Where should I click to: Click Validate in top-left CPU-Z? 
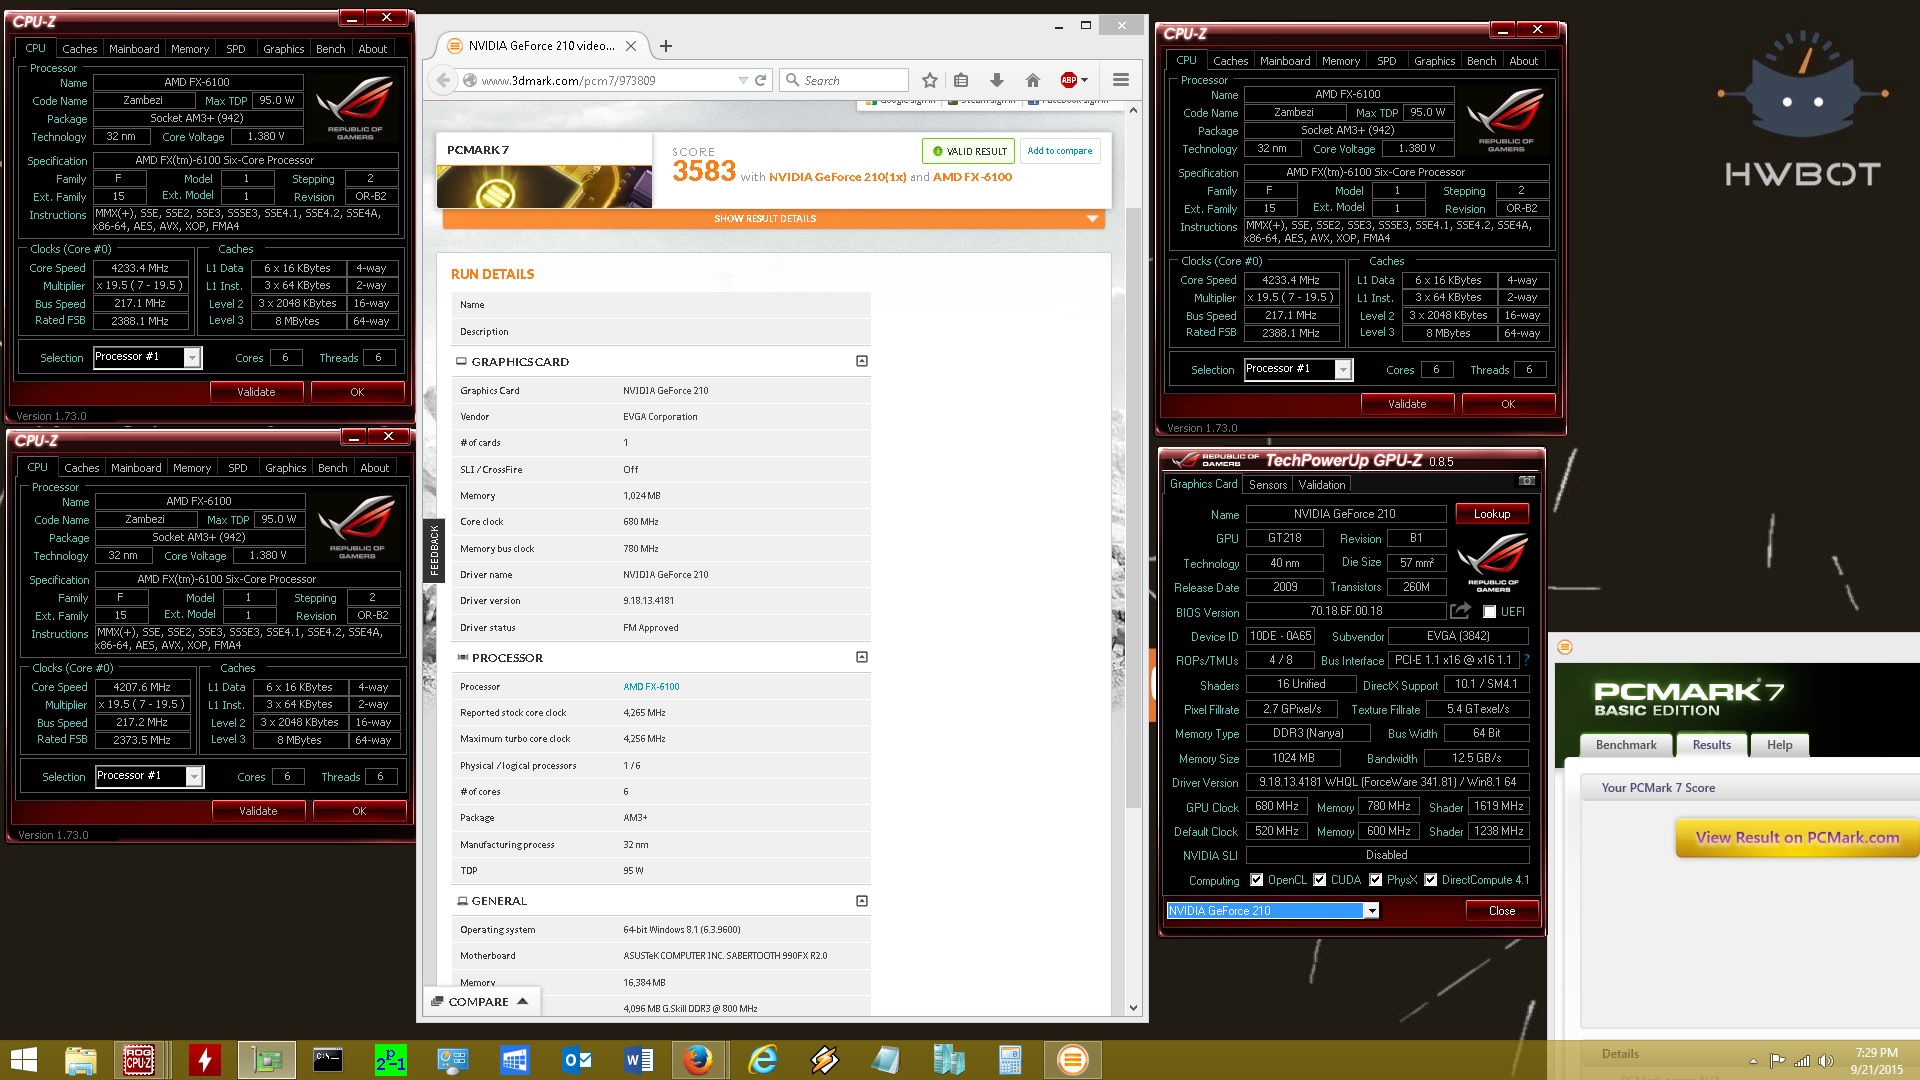[x=256, y=392]
